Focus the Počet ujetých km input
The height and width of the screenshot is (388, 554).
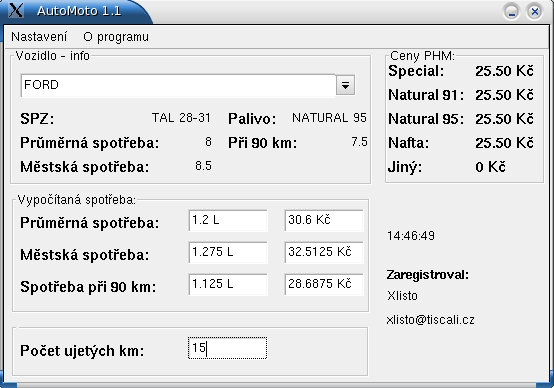pos(228,348)
